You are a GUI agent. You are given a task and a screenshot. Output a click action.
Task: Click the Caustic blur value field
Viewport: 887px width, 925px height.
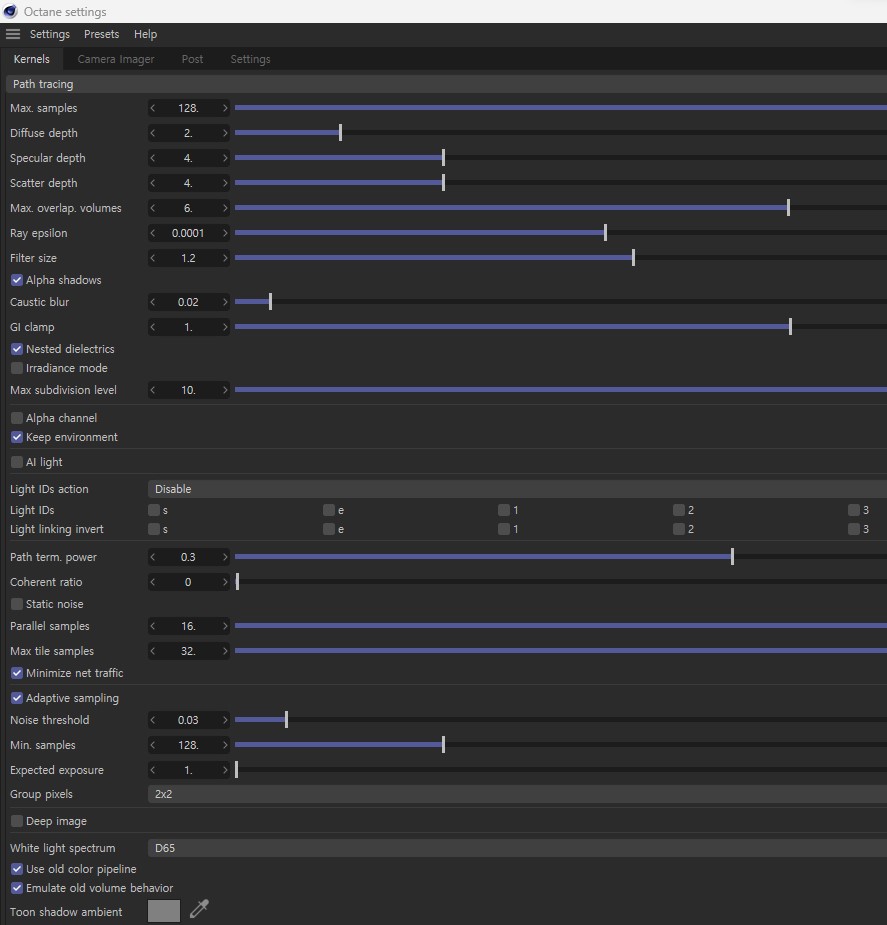coord(189,302)
